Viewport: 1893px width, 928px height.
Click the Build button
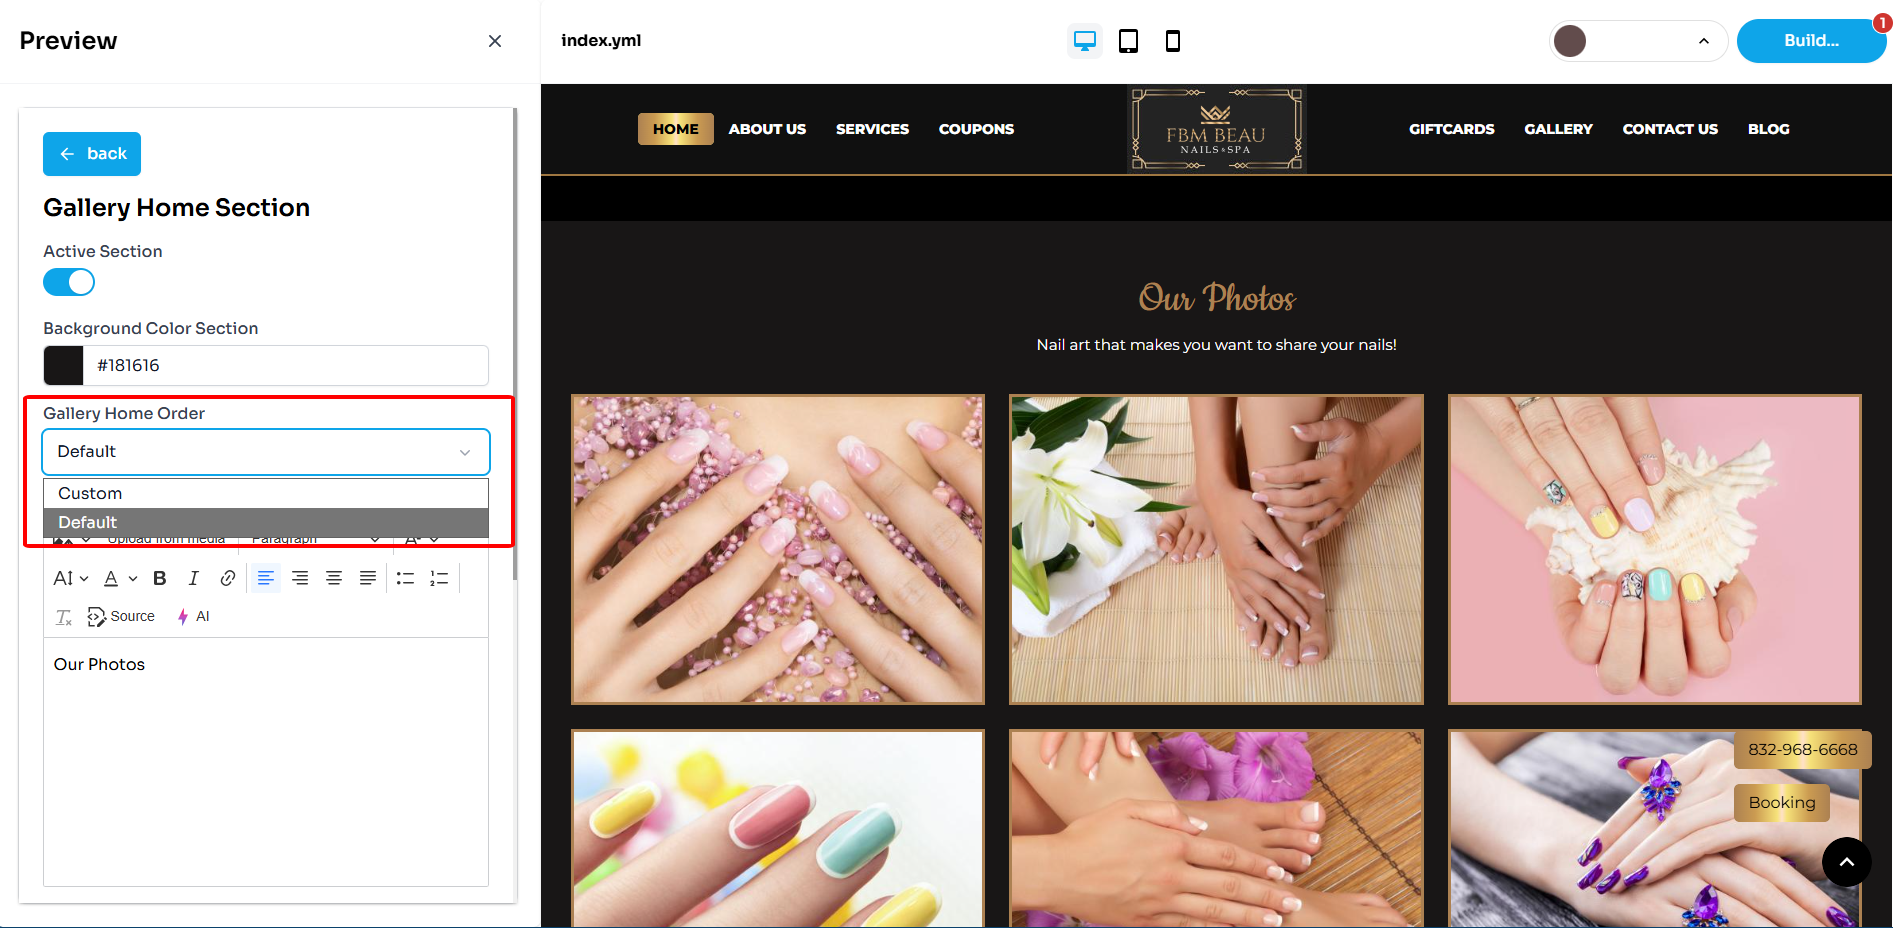pyautogui.click(x=1810, y=41)
